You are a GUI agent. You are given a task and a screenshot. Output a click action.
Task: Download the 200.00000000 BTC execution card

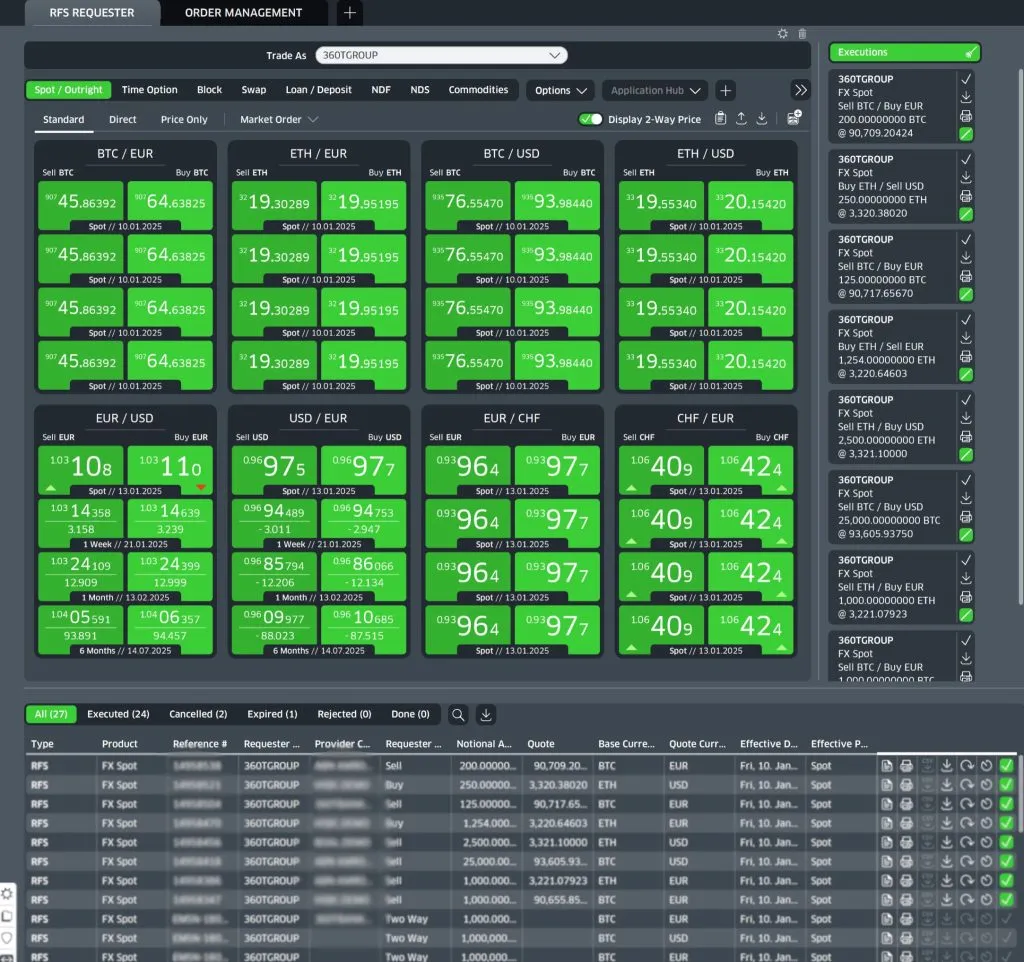tap(966, 97)
